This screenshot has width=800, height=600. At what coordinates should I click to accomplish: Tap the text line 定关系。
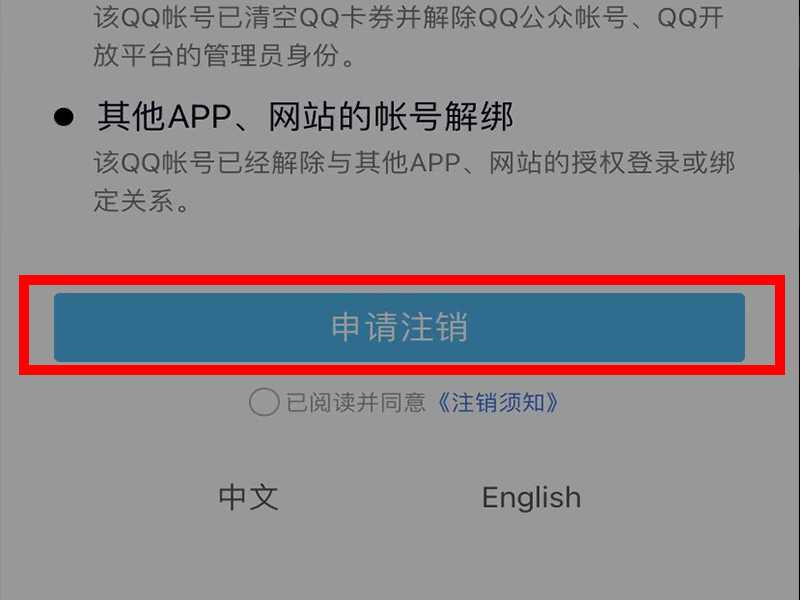[141, 200]
